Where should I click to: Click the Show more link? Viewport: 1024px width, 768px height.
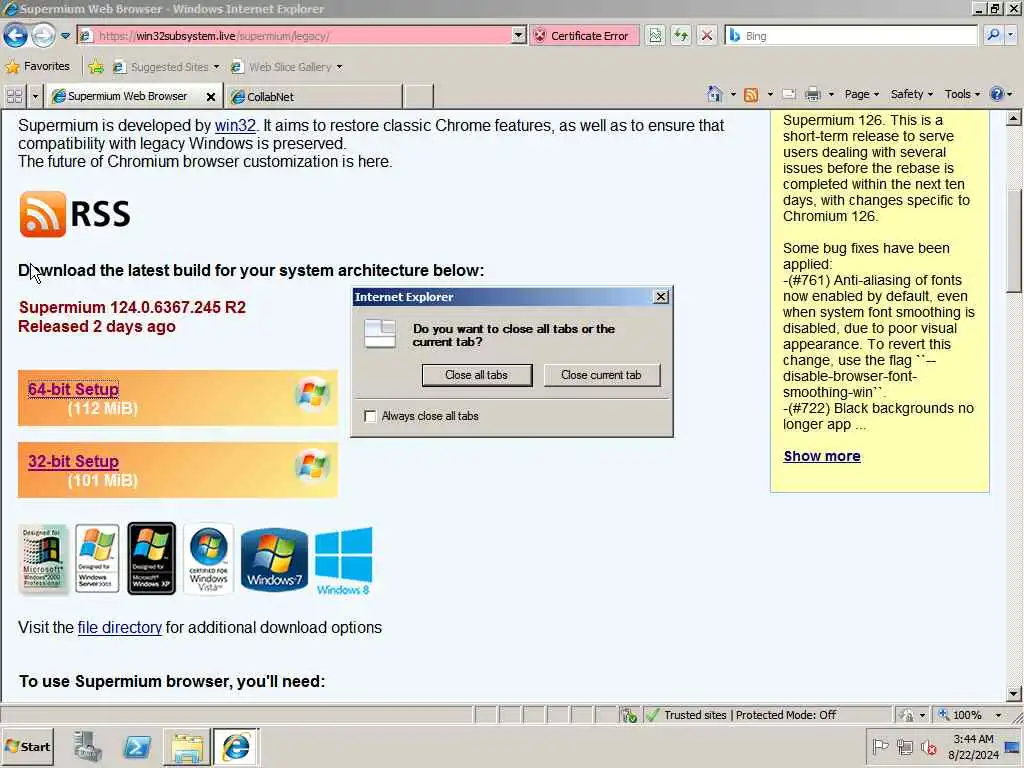coord(822,456)
